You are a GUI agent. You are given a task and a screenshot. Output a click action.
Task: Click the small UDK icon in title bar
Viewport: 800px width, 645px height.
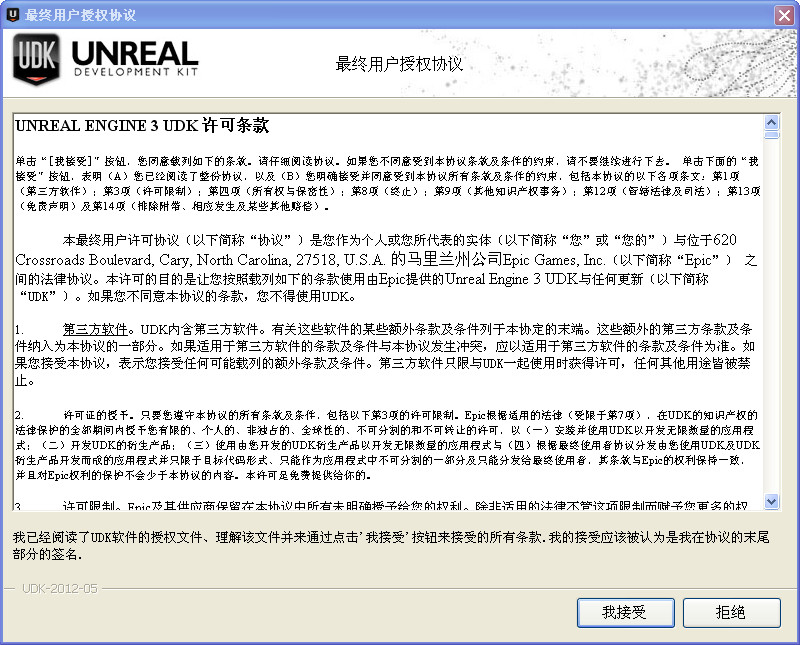click(13, 15)
